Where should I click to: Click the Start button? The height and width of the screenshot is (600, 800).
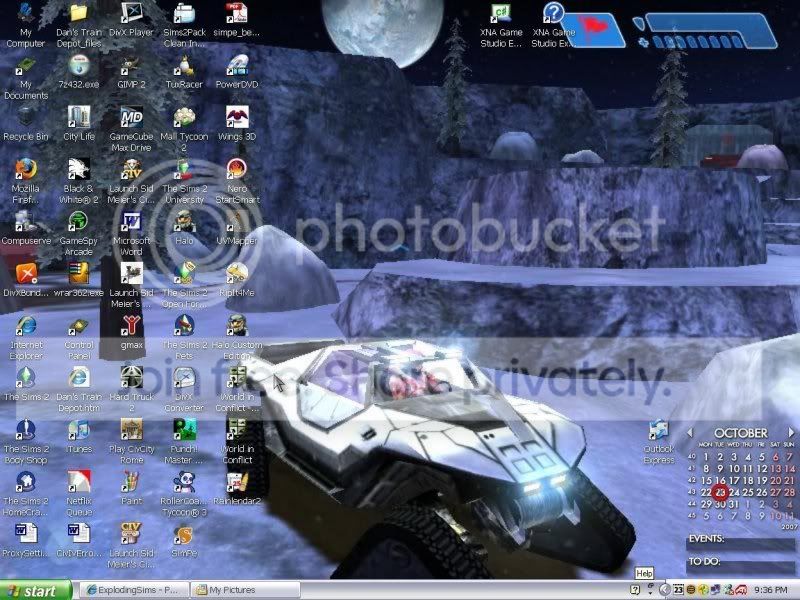(x=36, y=590)
